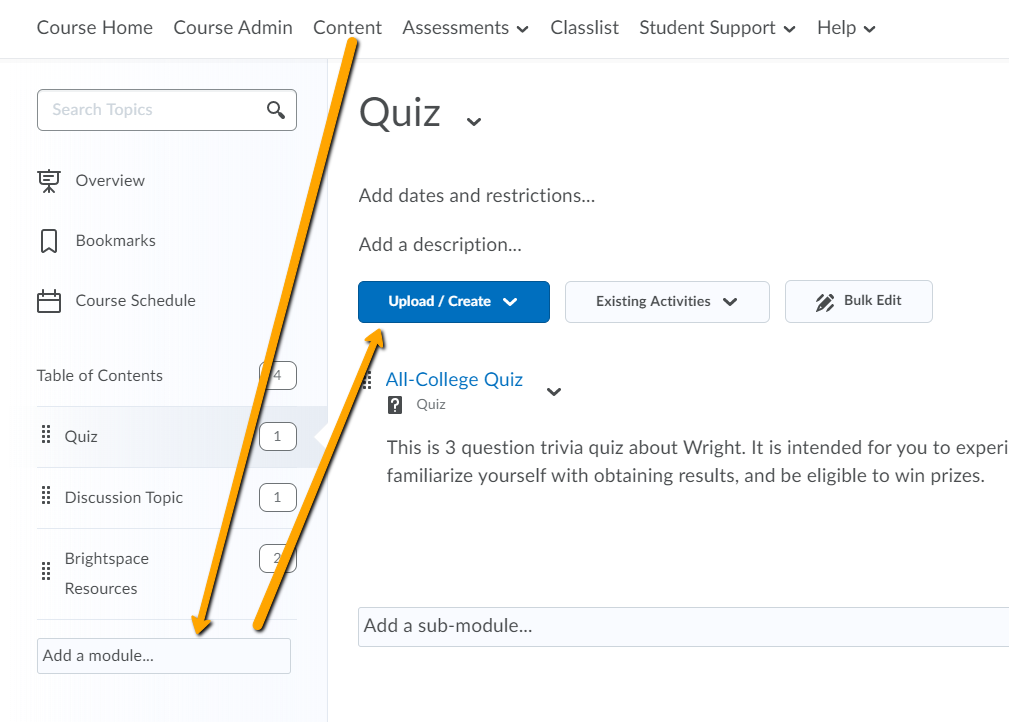Open the Upload / Create dropdown
This screenshot has height=722, width=1009.
click(x=453, y=301)
